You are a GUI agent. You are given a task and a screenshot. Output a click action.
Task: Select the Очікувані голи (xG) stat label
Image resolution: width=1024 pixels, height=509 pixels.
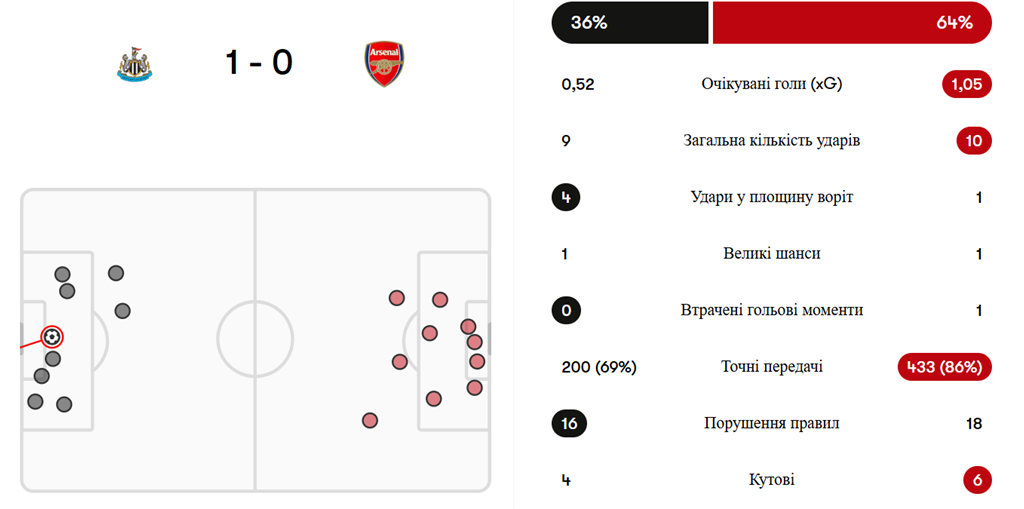[x=771, y=84]
